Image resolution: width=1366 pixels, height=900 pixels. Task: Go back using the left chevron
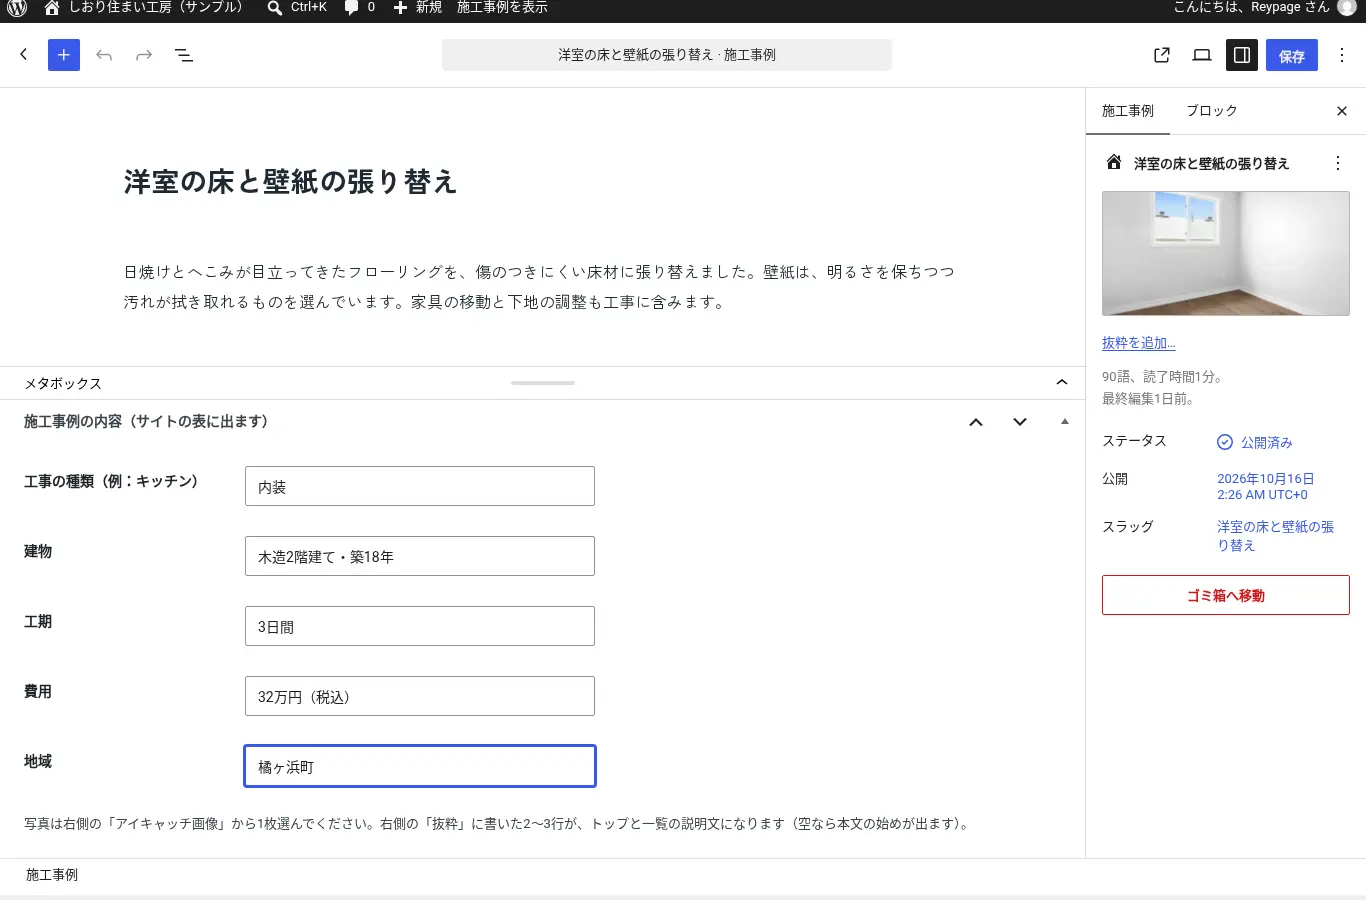coord(24,55)
